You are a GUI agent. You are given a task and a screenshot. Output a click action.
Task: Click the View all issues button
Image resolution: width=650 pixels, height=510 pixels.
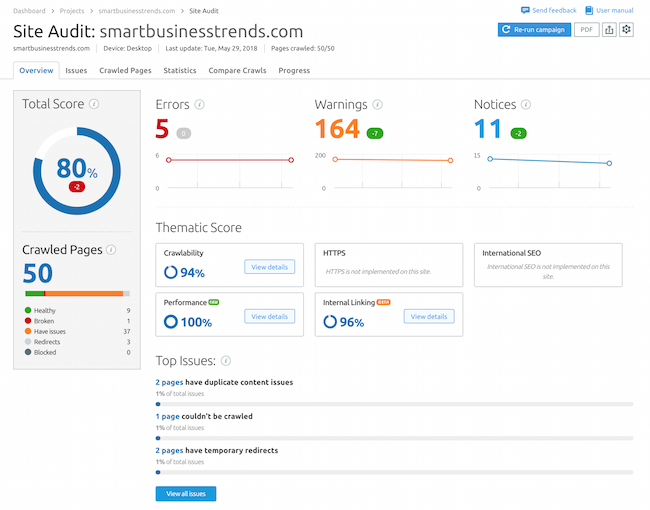click(186, 493)
